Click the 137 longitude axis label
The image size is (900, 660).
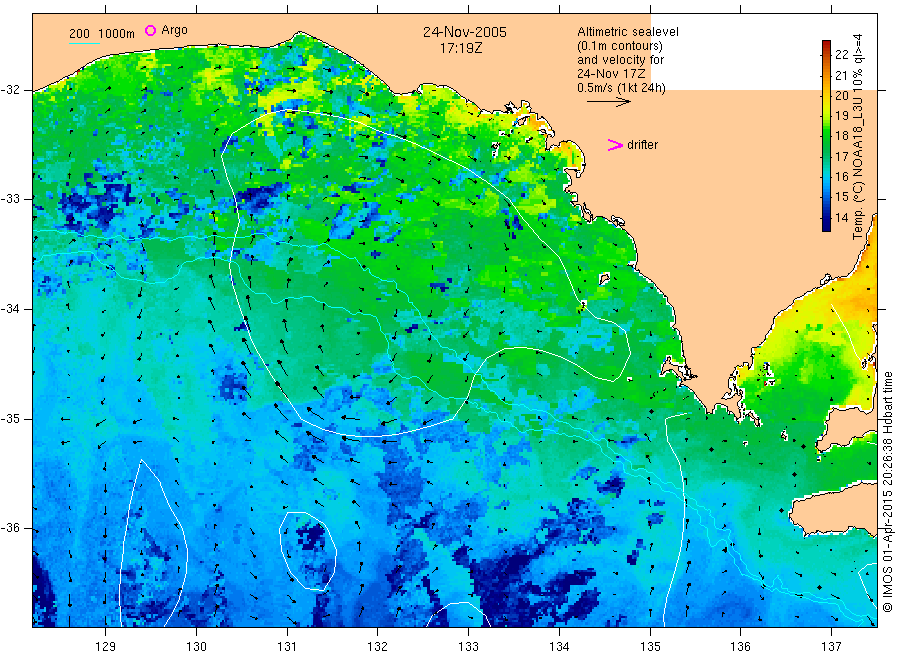pos(831,647)
